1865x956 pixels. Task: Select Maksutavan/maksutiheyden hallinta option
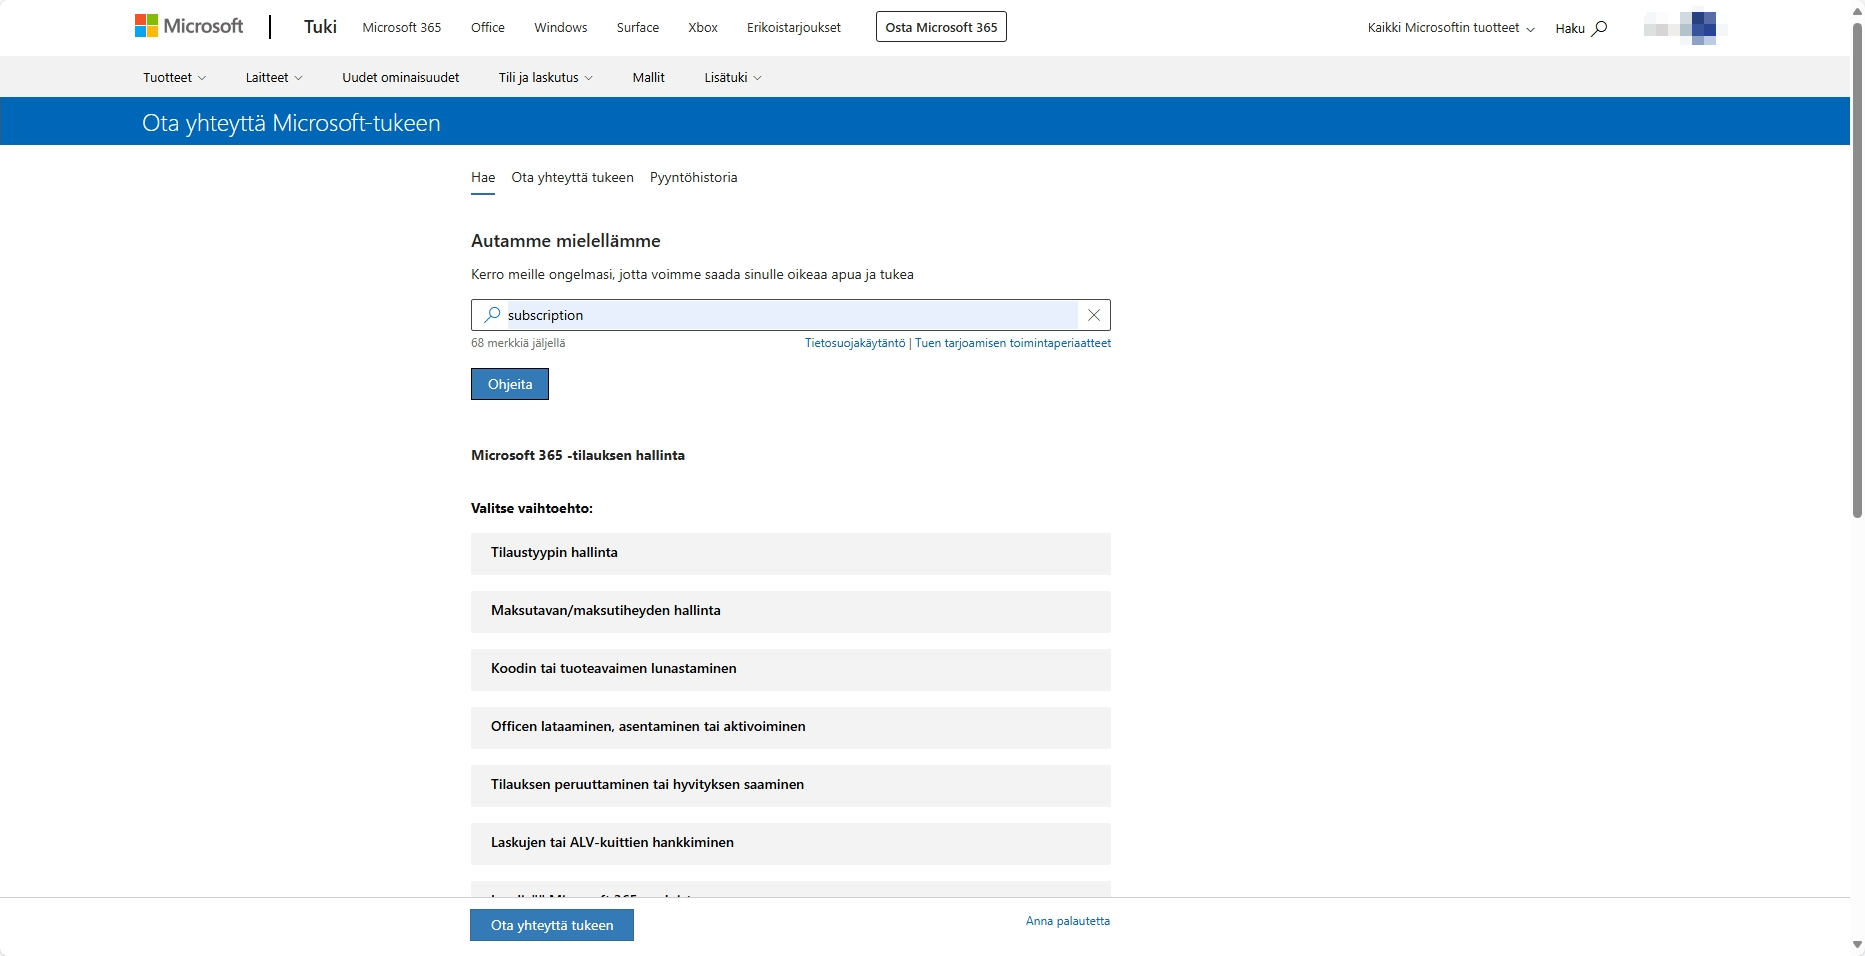point(791,611)
